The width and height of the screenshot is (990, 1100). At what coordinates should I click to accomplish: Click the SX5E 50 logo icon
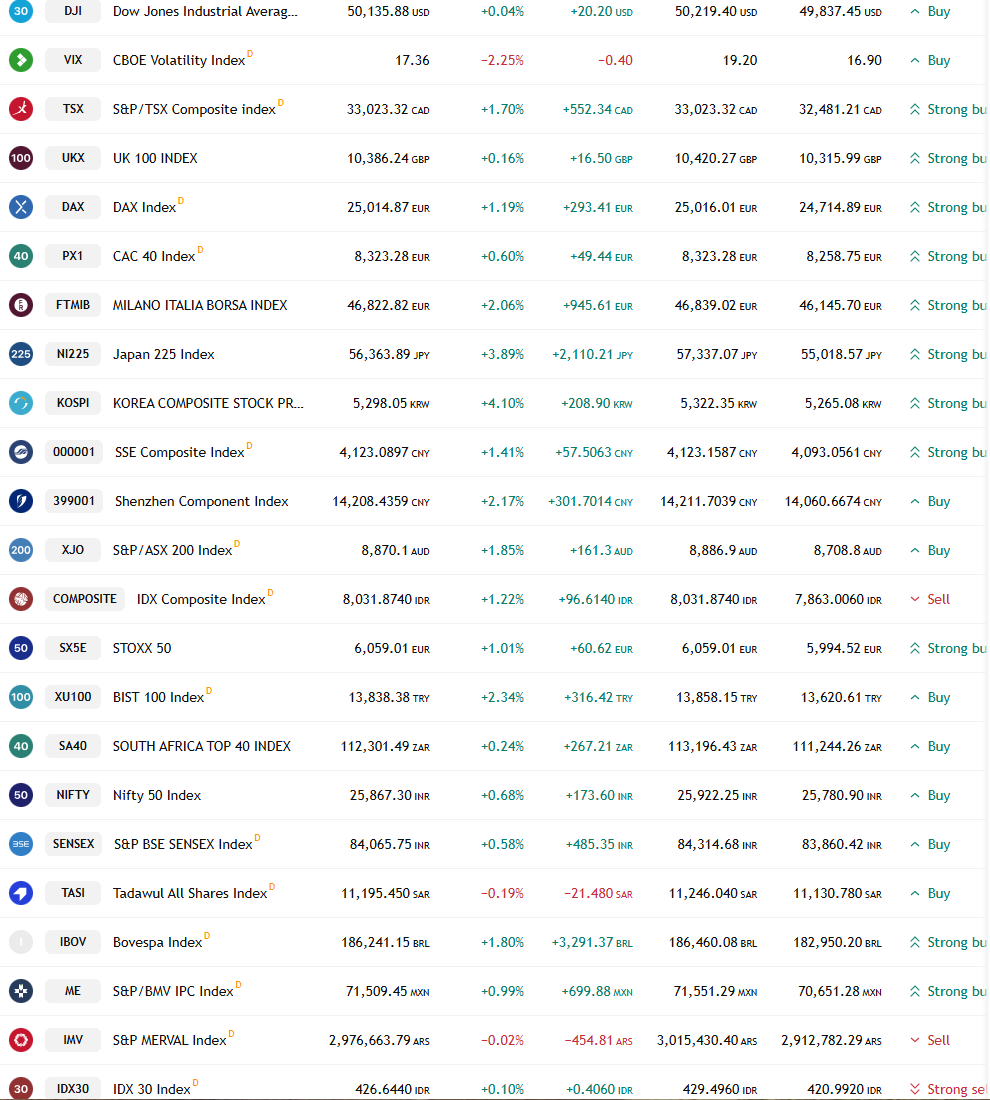point(21,648)
